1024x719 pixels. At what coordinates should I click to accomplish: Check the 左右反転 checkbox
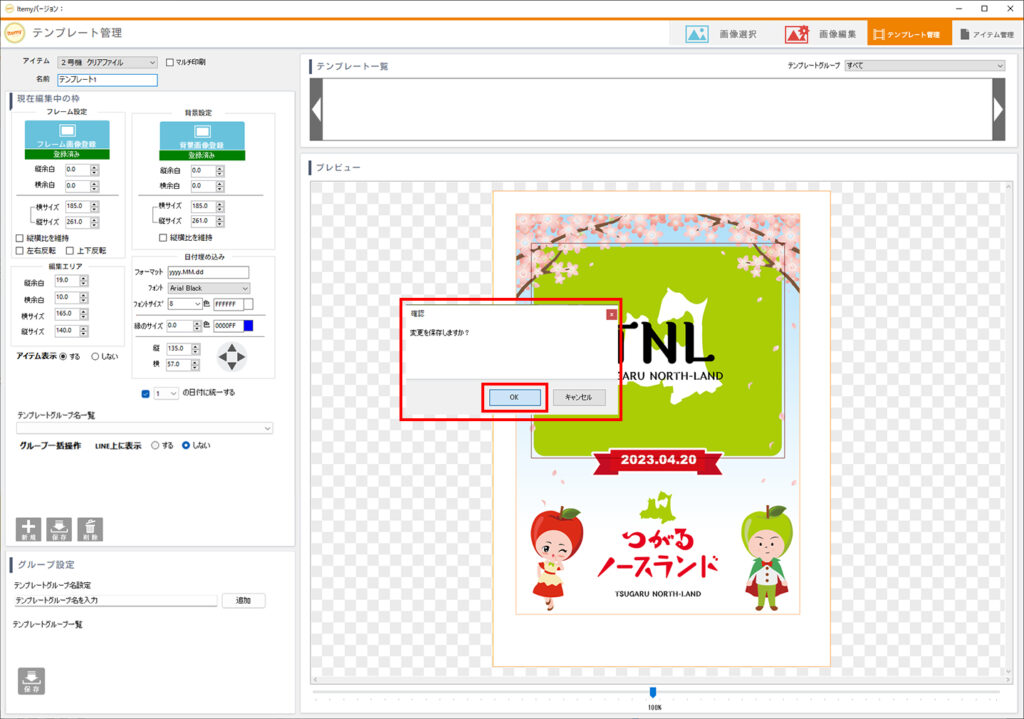tap(20, 250)
